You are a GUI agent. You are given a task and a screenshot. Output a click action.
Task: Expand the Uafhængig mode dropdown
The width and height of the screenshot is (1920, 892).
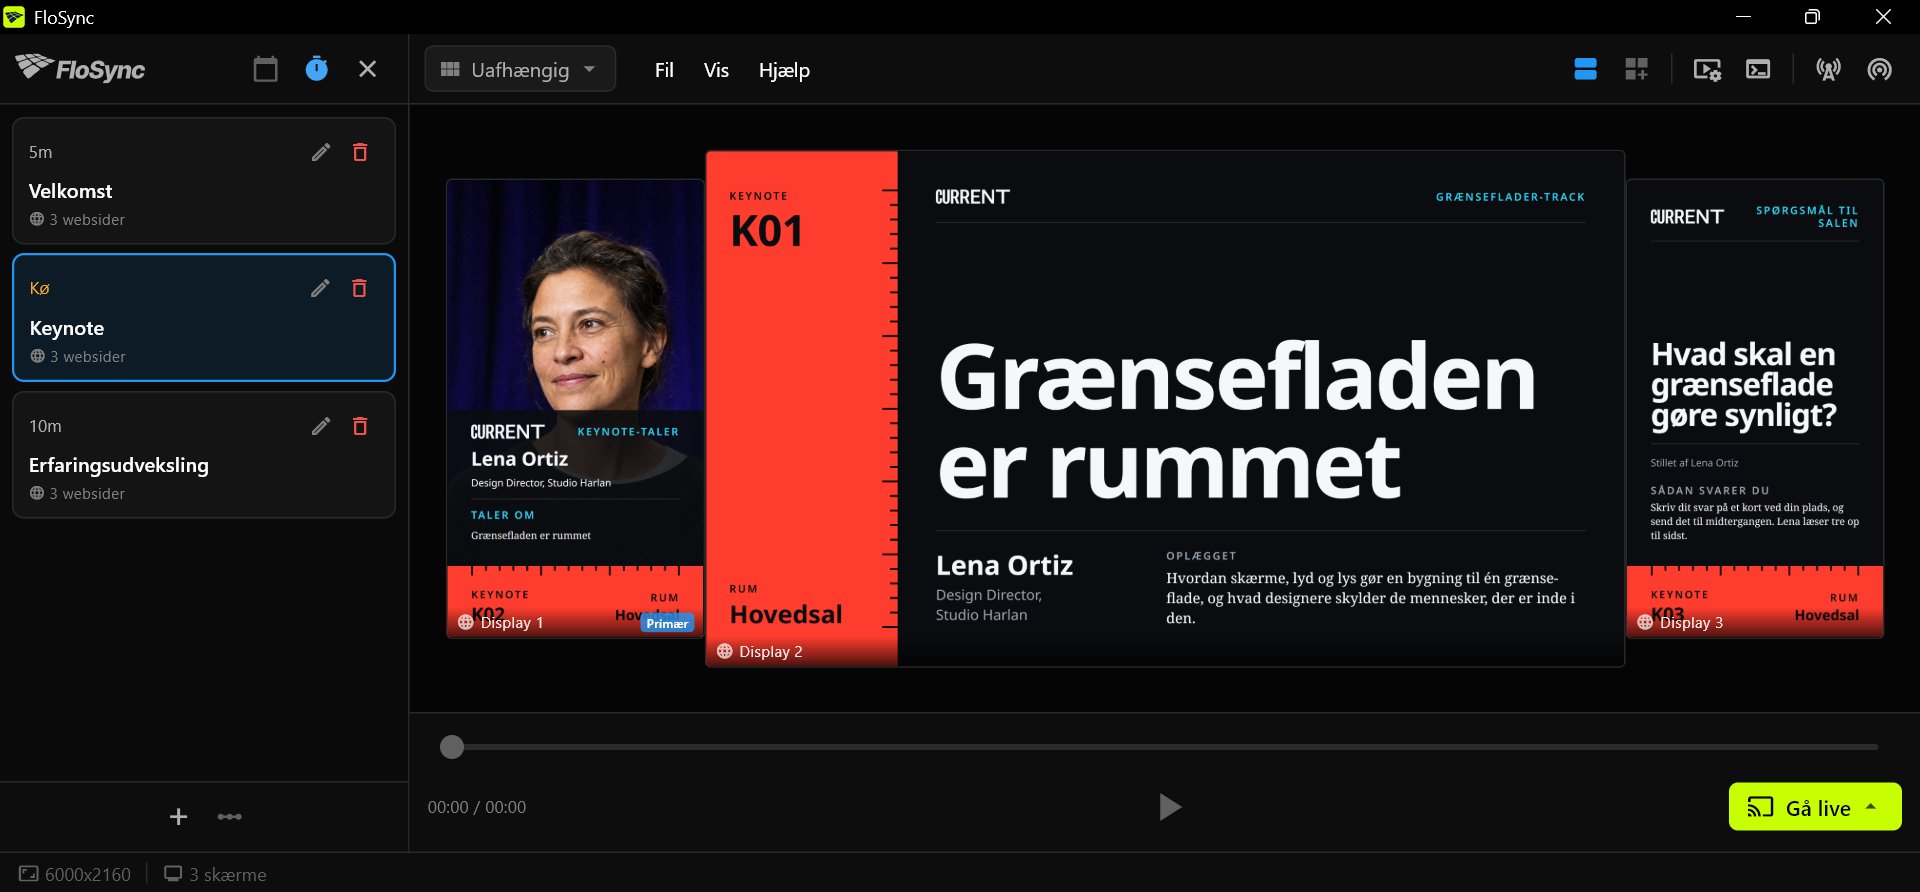(520, 69)
